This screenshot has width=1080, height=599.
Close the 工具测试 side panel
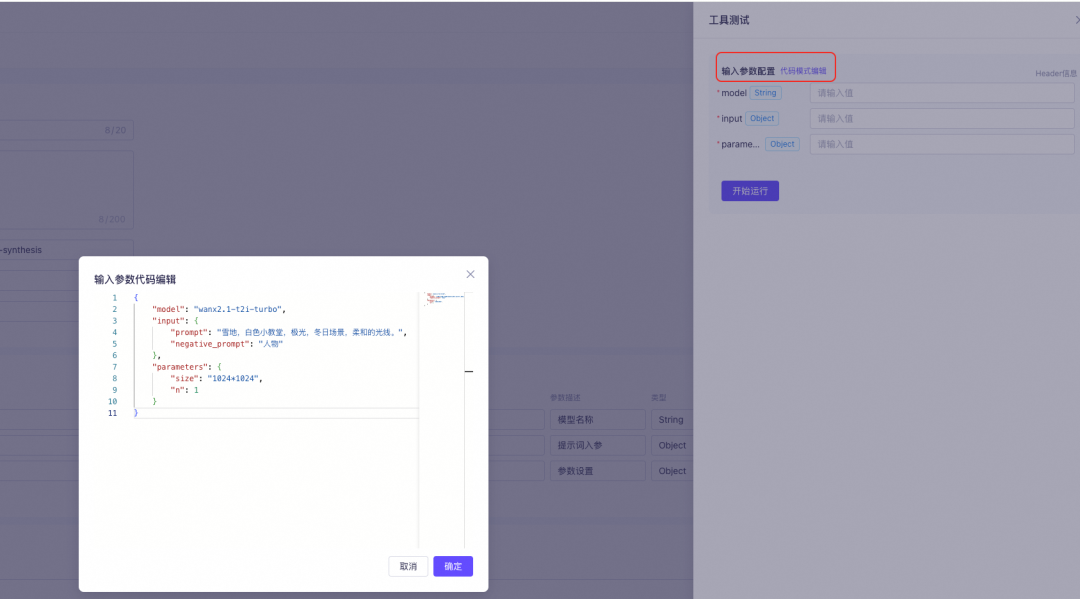pyautogui.click(x=1077, y=20)
